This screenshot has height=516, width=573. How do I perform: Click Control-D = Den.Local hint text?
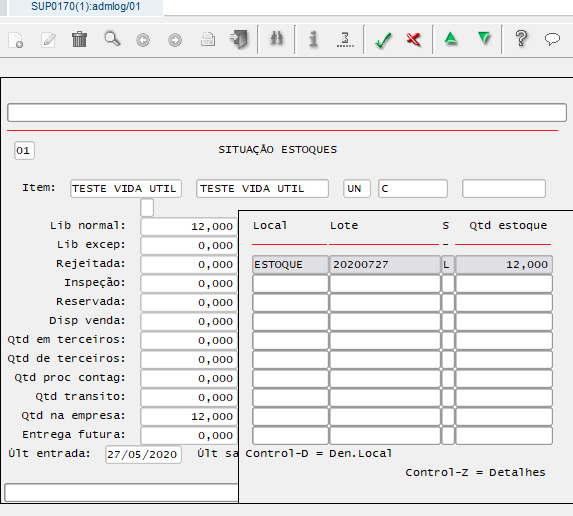point(318,454)
